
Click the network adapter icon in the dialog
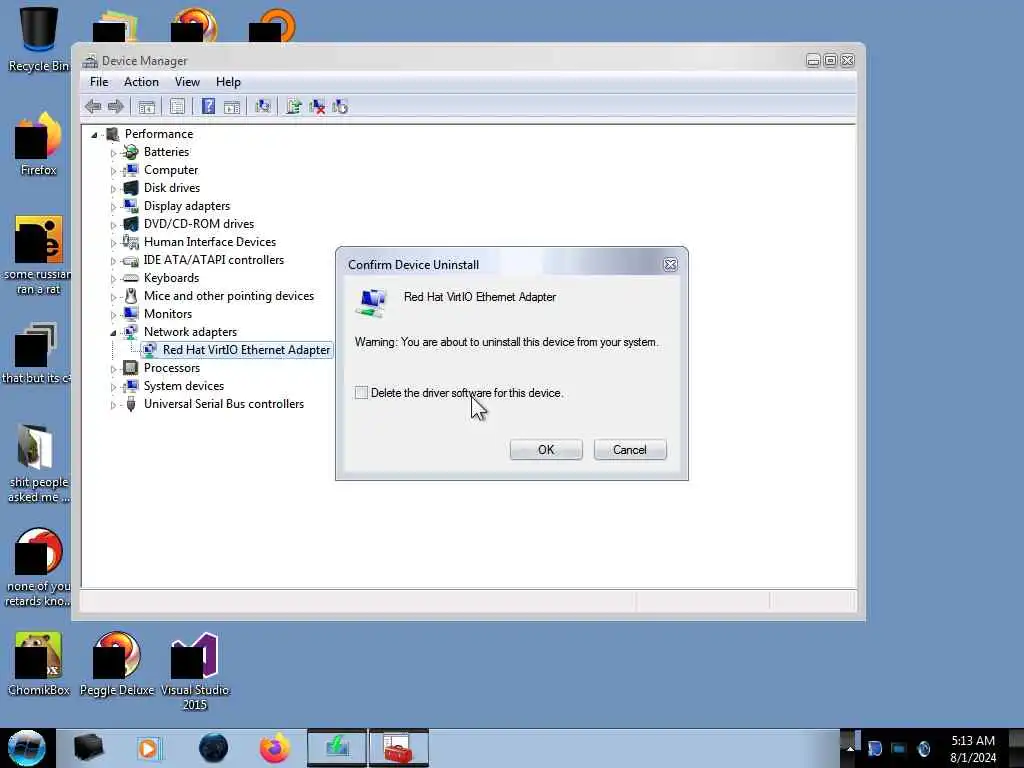(371, 303)
